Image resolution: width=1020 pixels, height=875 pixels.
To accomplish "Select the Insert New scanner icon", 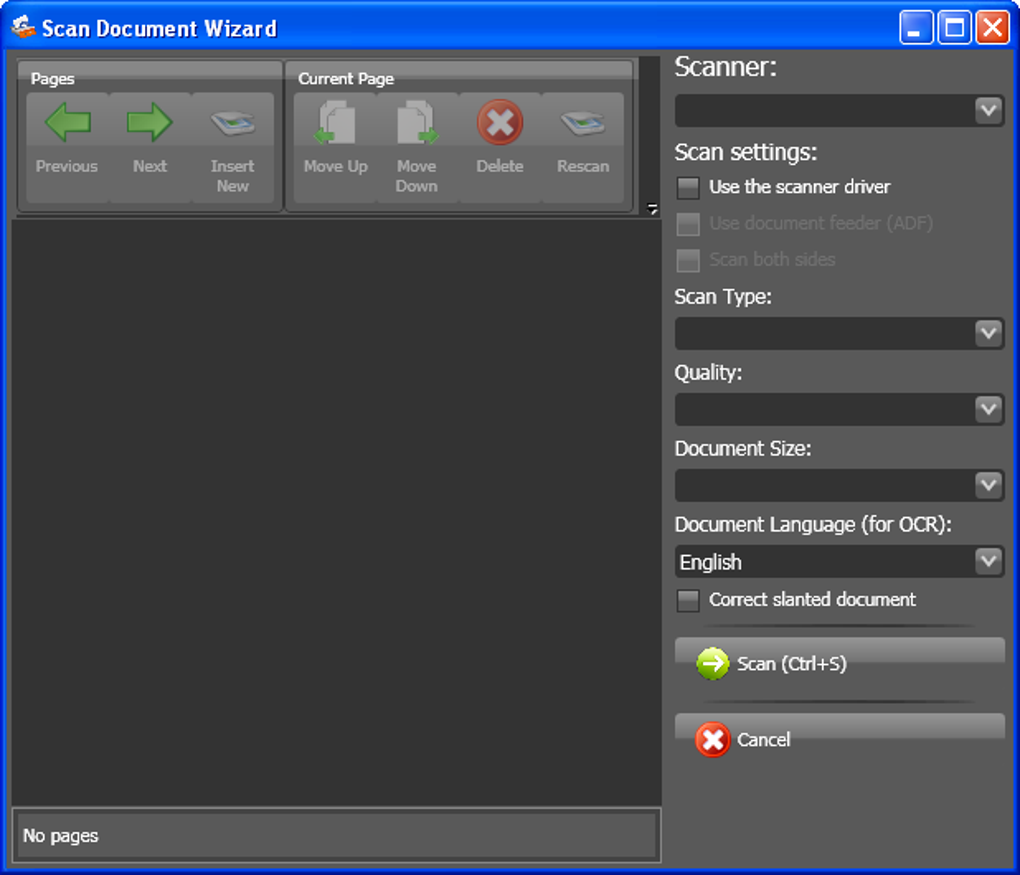I will click(x=232, y=122).
